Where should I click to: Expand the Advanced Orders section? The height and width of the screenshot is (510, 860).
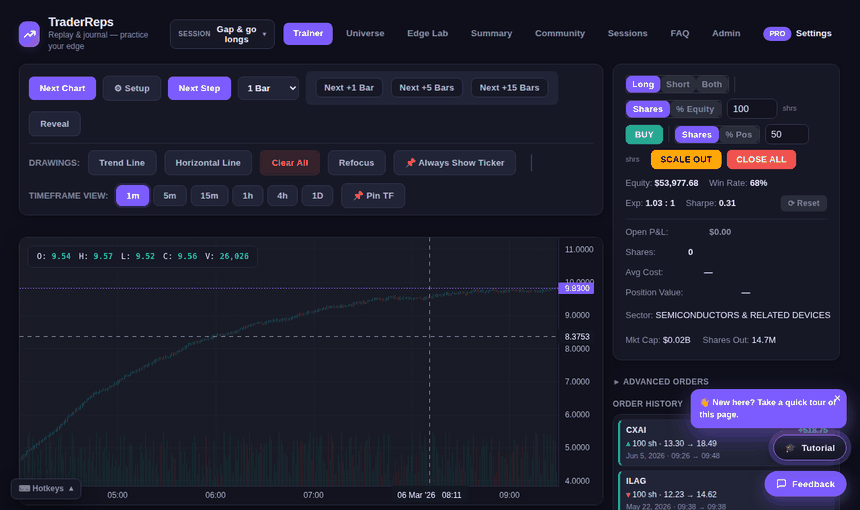(x=661, y=382)
